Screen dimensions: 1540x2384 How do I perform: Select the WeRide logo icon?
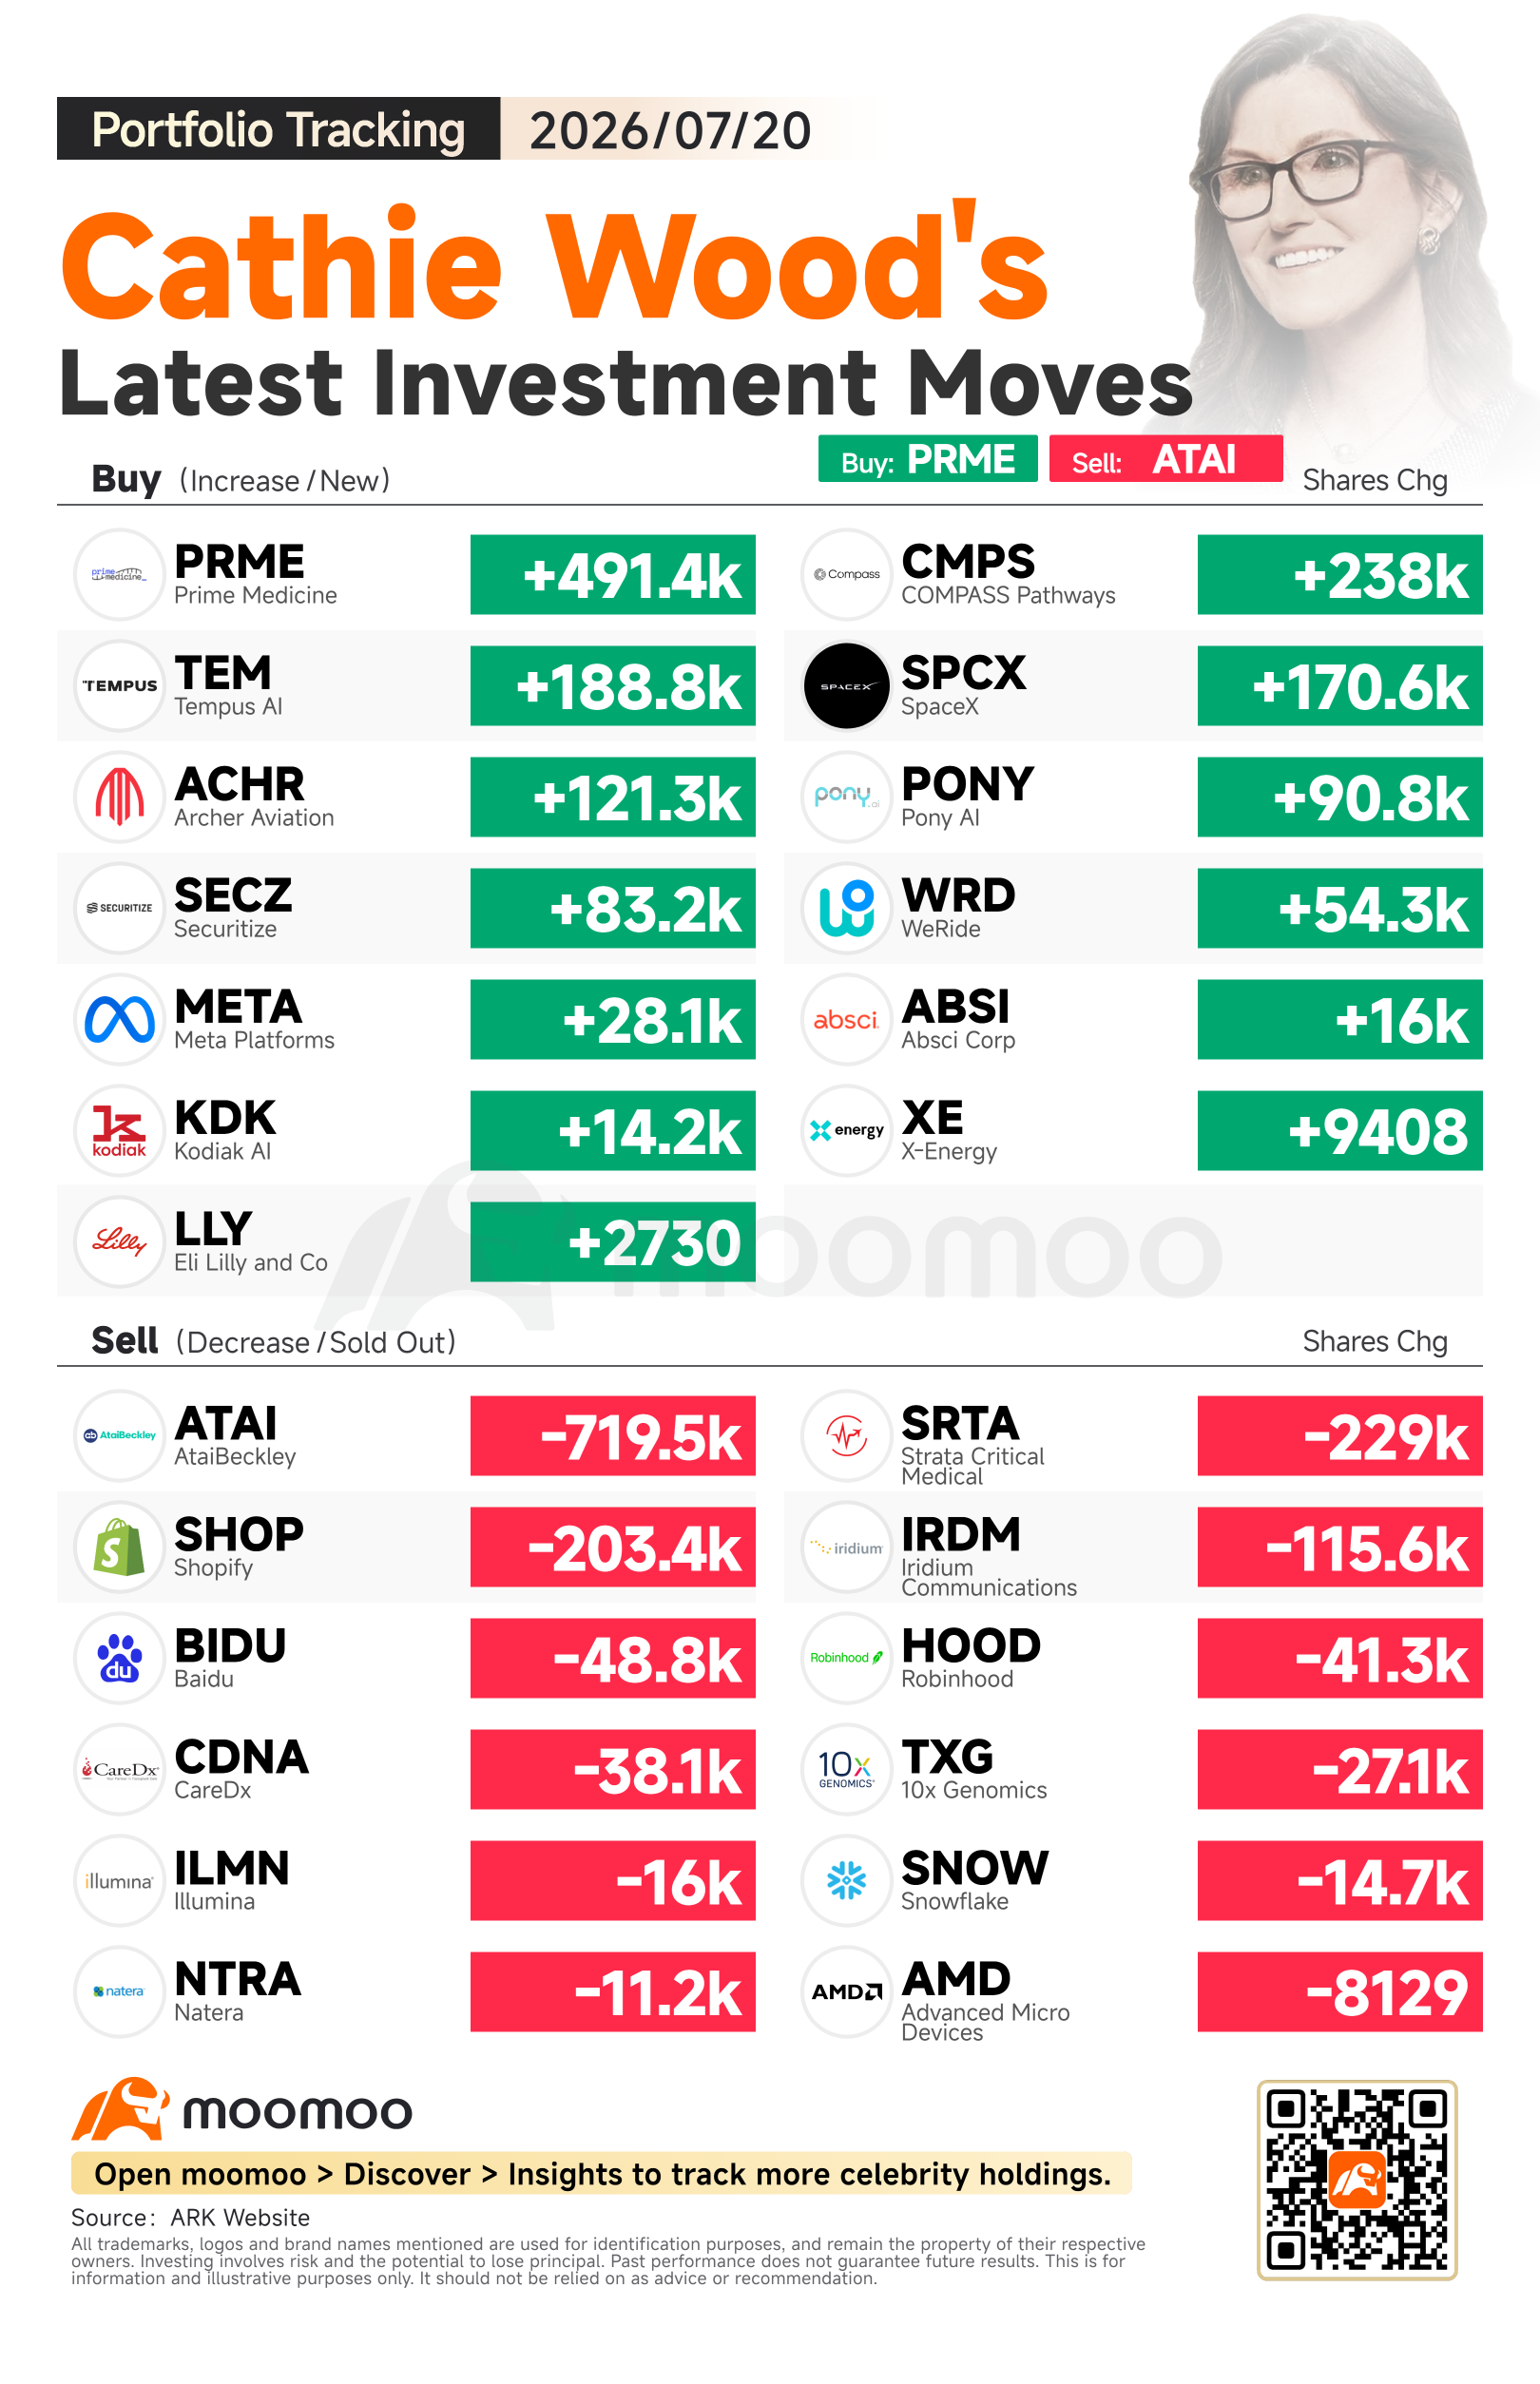[846, 908]
